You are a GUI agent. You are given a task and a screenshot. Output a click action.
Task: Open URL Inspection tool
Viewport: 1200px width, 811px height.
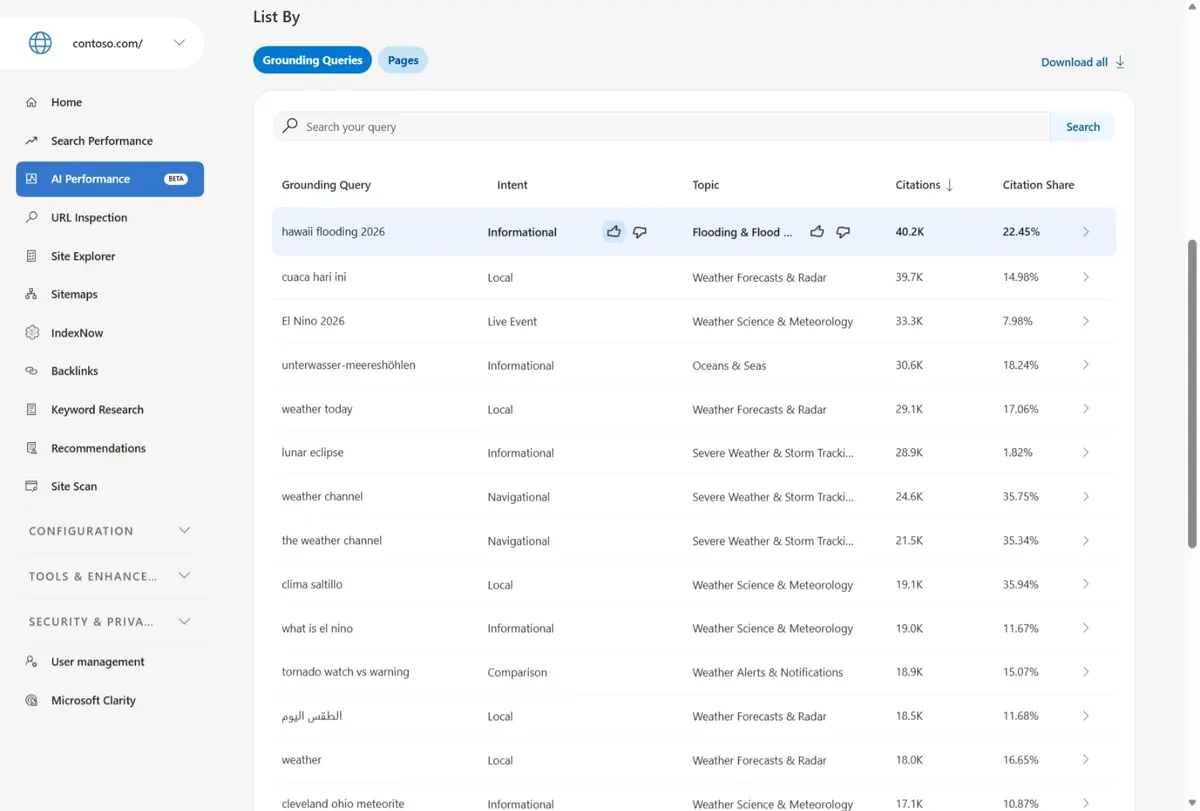coord(89,217)
